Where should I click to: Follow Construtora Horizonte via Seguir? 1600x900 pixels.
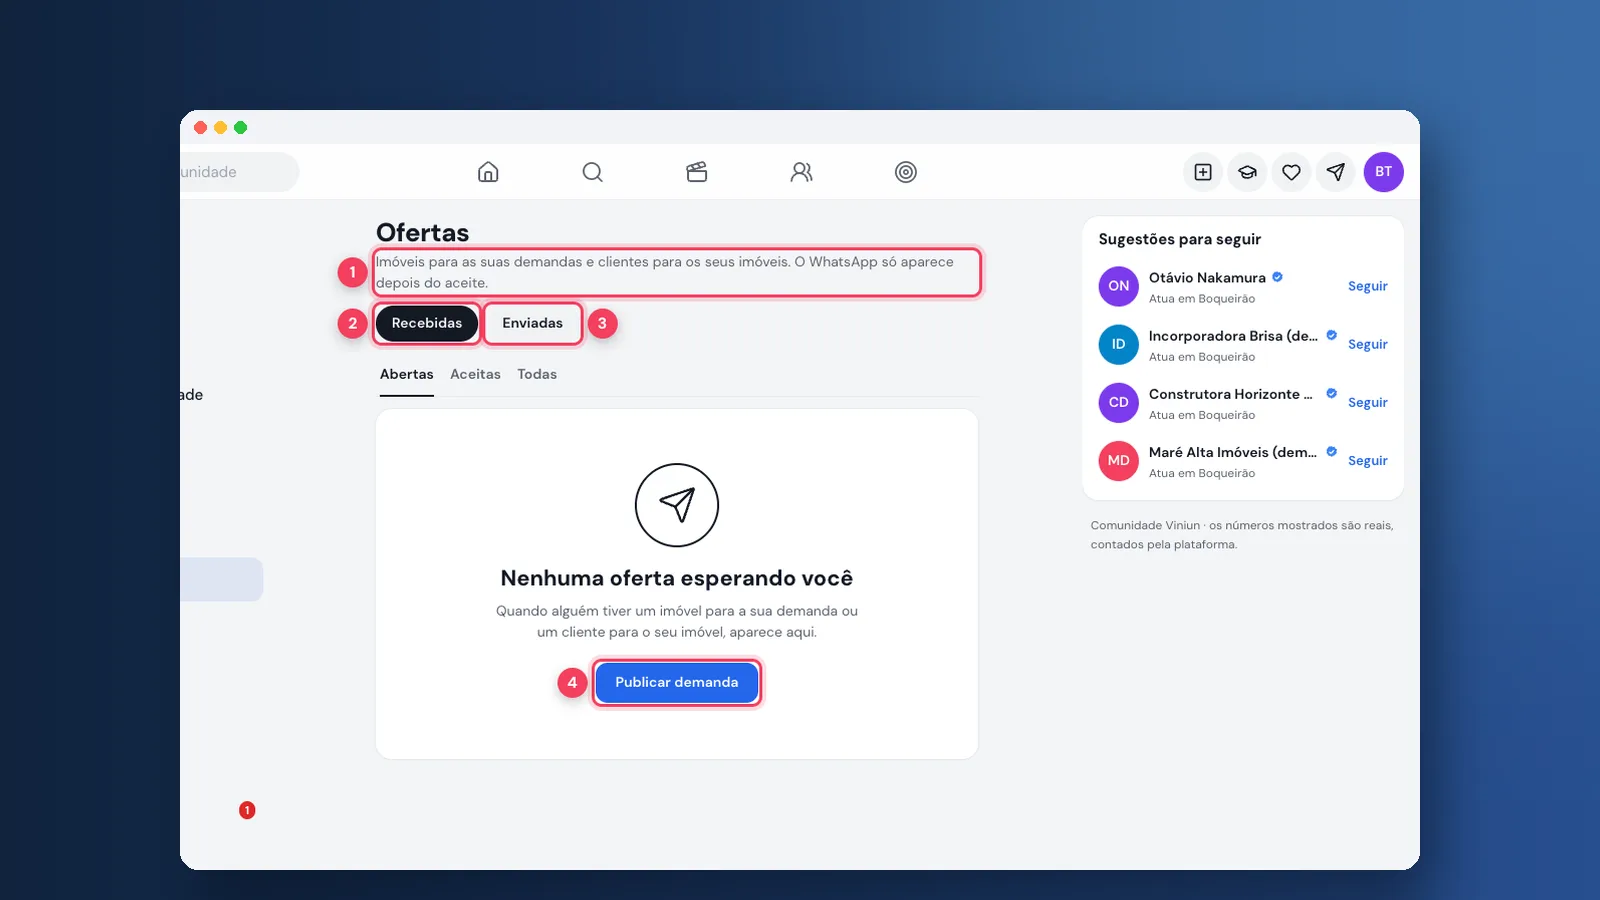tap(1367, 402)
